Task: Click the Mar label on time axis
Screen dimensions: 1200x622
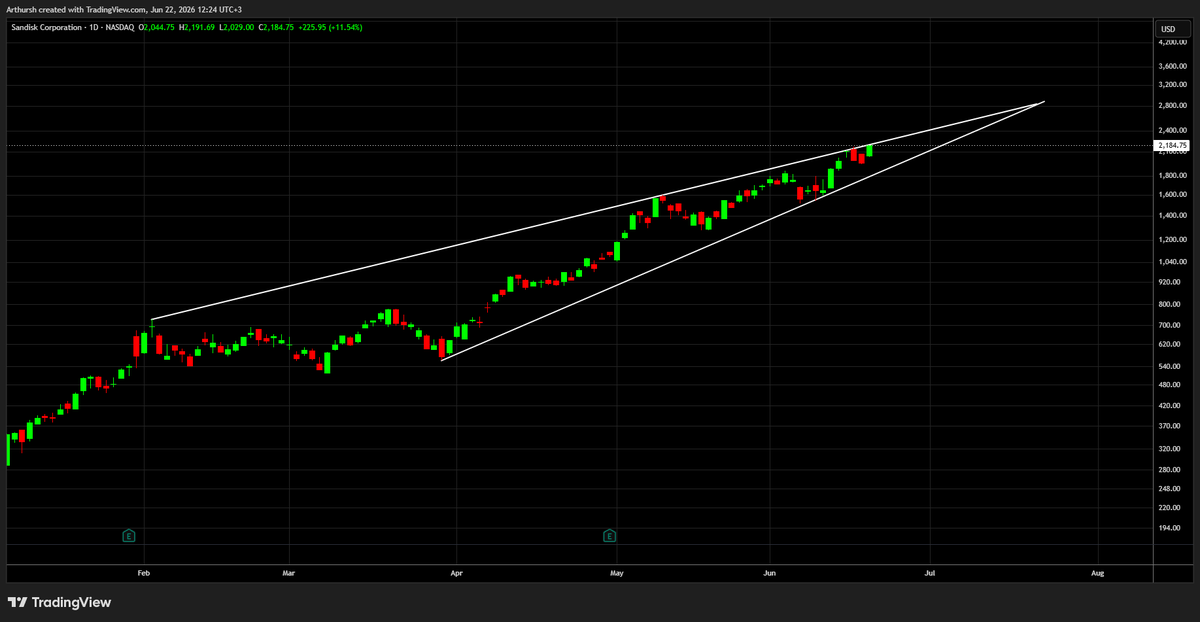Action: tap(289, 573)
